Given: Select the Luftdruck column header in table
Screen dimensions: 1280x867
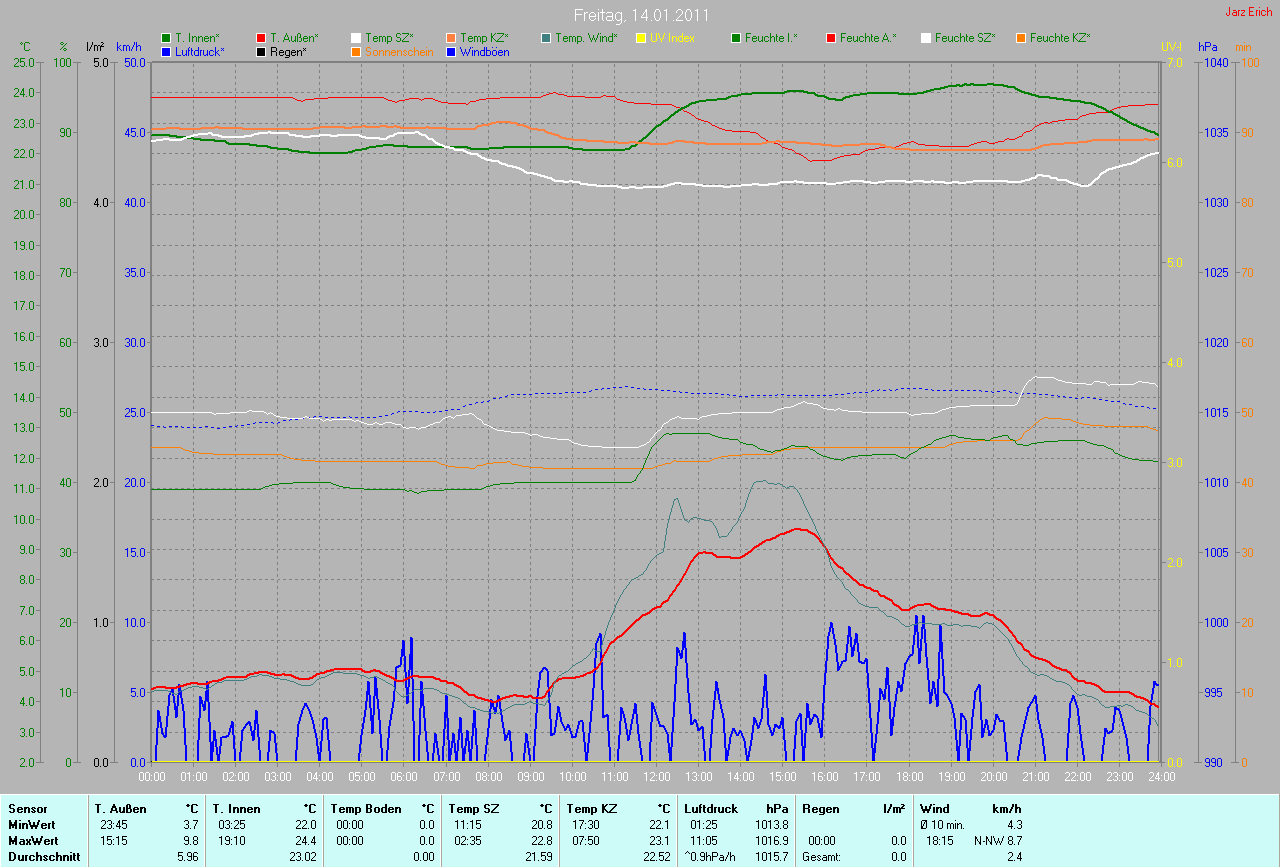Looking at the screenshot, I should (711, 808).
